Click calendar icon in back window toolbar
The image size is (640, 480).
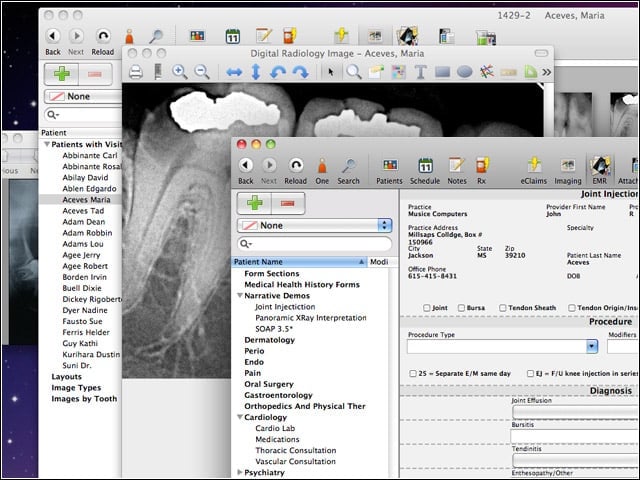(233, 36)
